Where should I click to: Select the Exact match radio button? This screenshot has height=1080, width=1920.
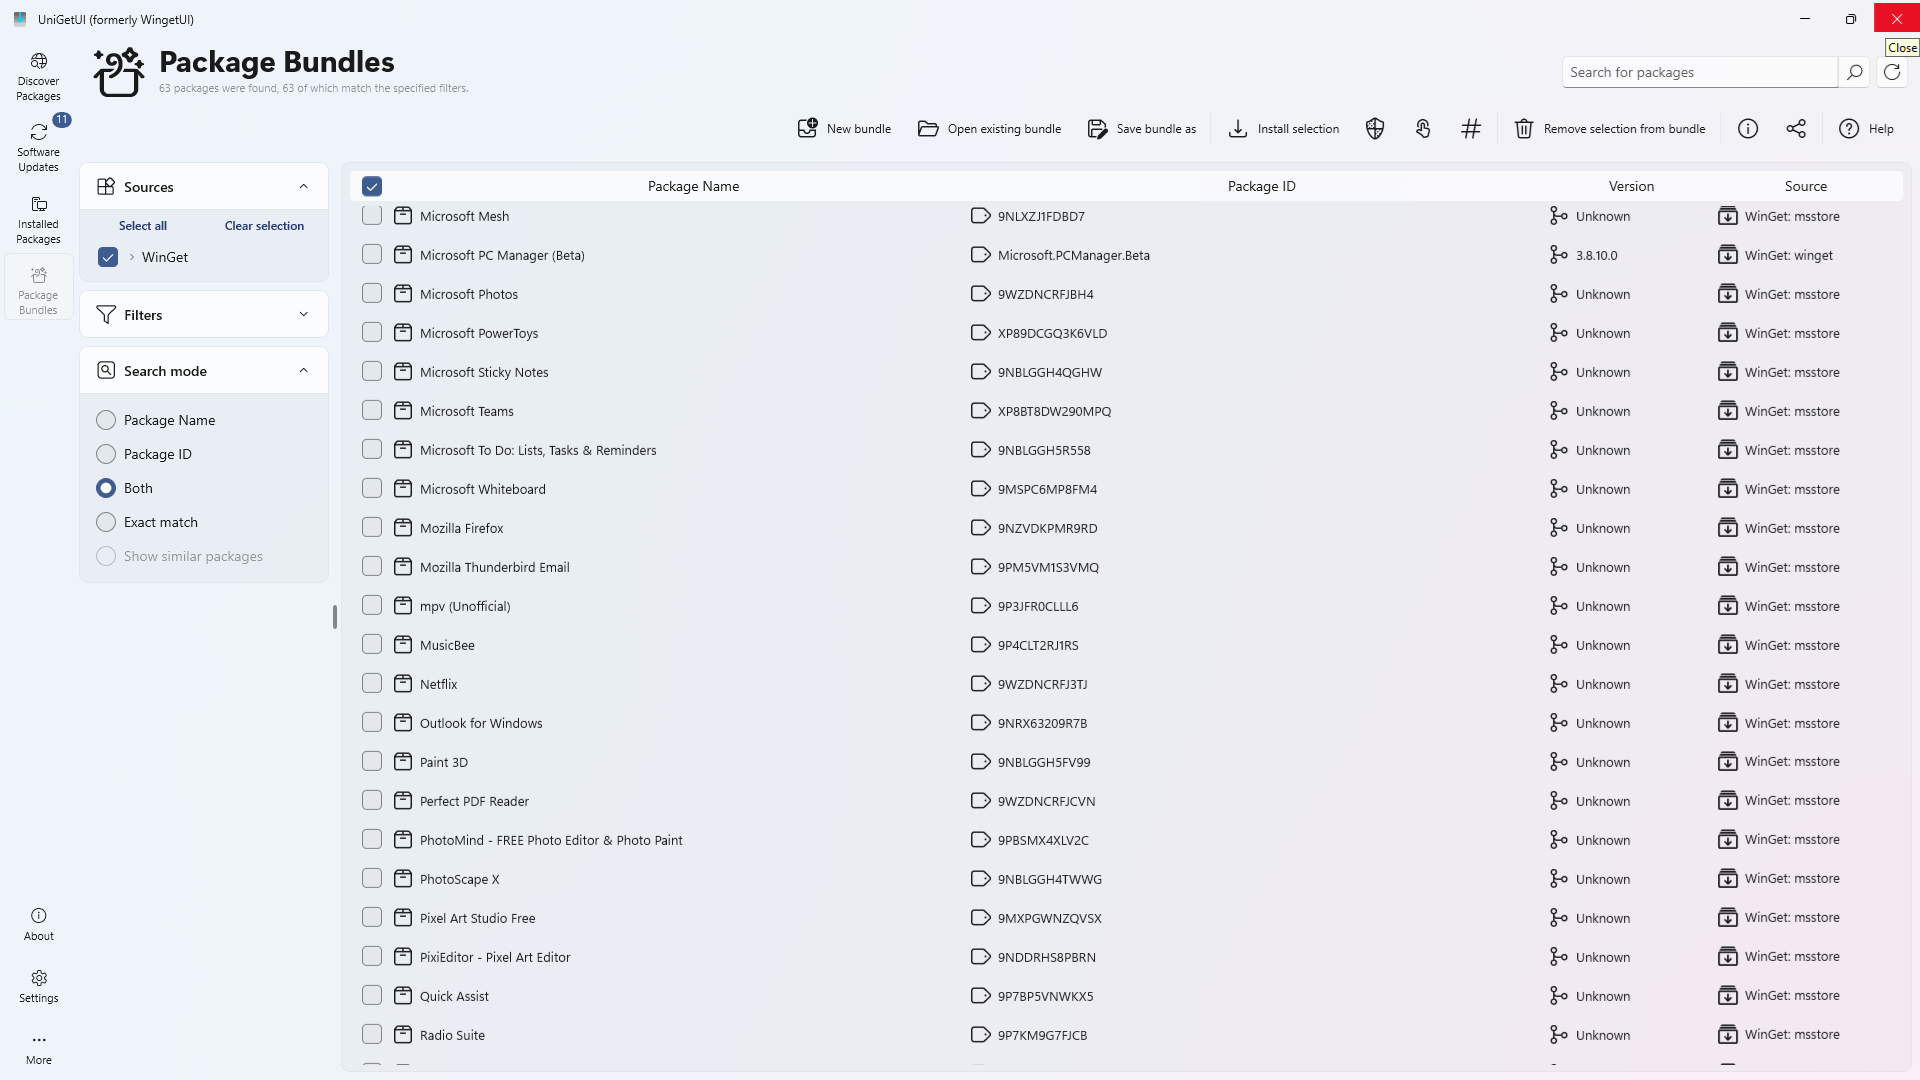click(x=106, y=522)
